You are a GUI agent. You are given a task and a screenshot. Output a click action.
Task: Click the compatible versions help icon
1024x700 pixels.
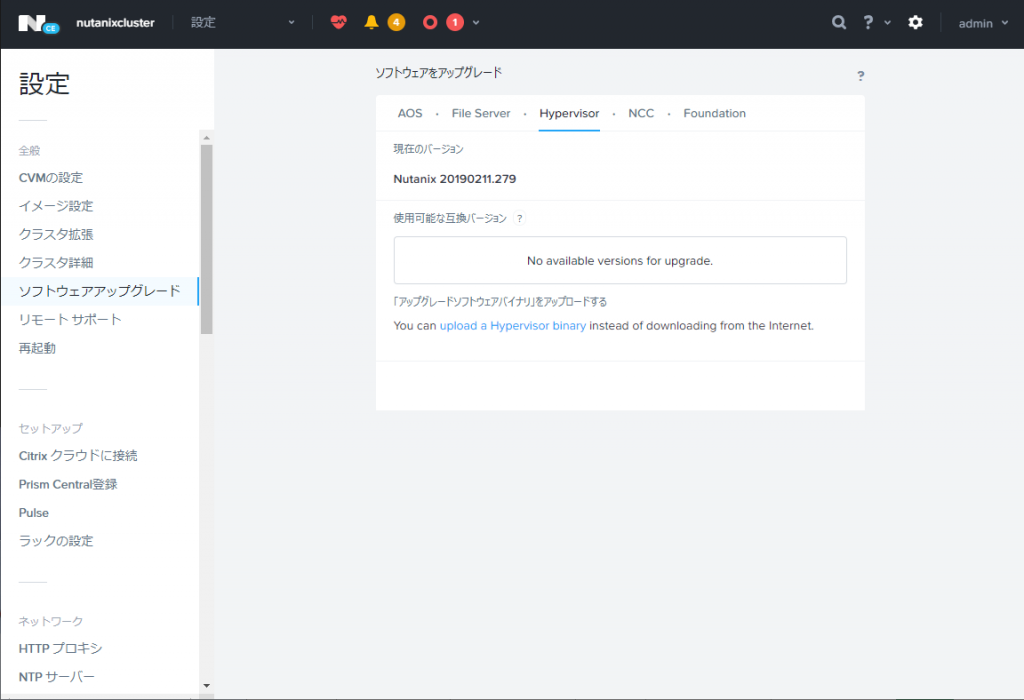(519, 218)
